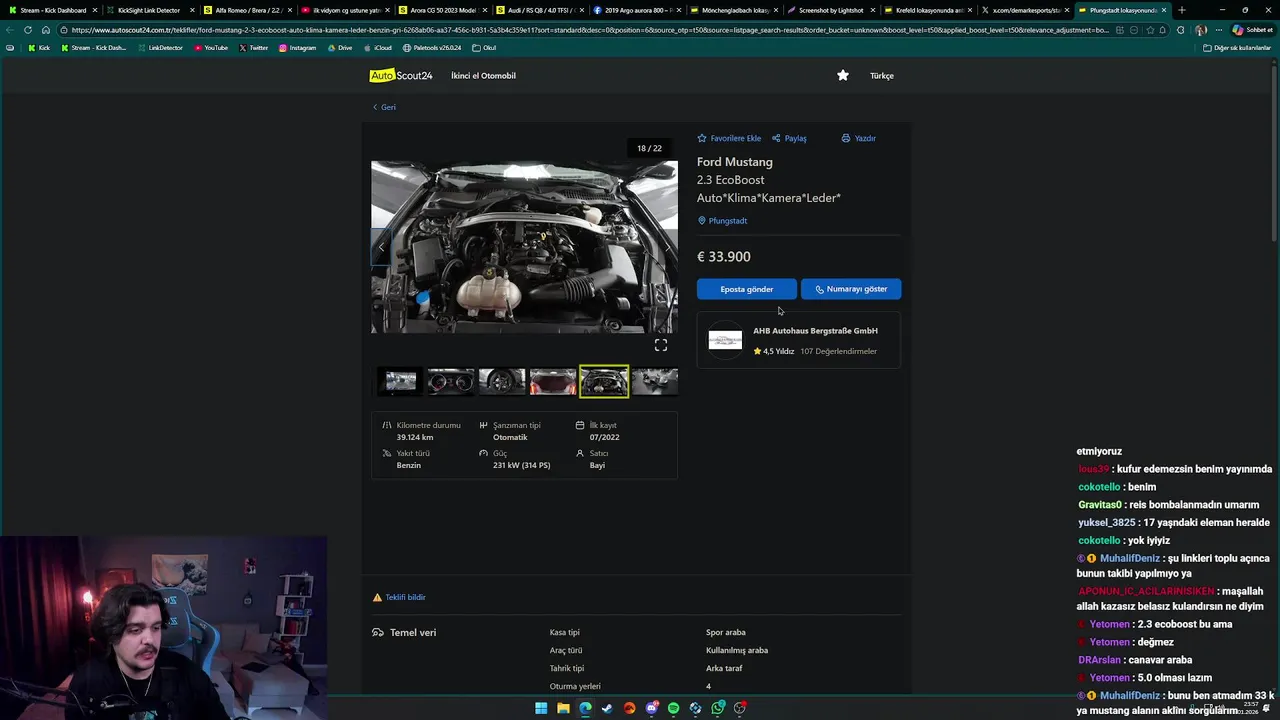Viewport: 1280px width, 720px height.
Task: Select the highlighted engine bay thumbnail
Action: (x=604, y=381)
